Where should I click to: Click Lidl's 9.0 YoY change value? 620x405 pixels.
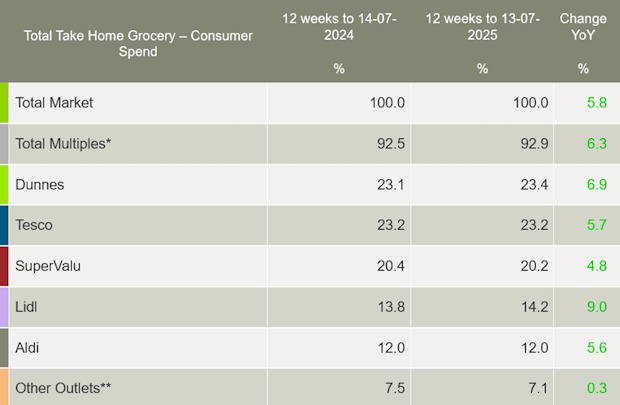point(597,307)
